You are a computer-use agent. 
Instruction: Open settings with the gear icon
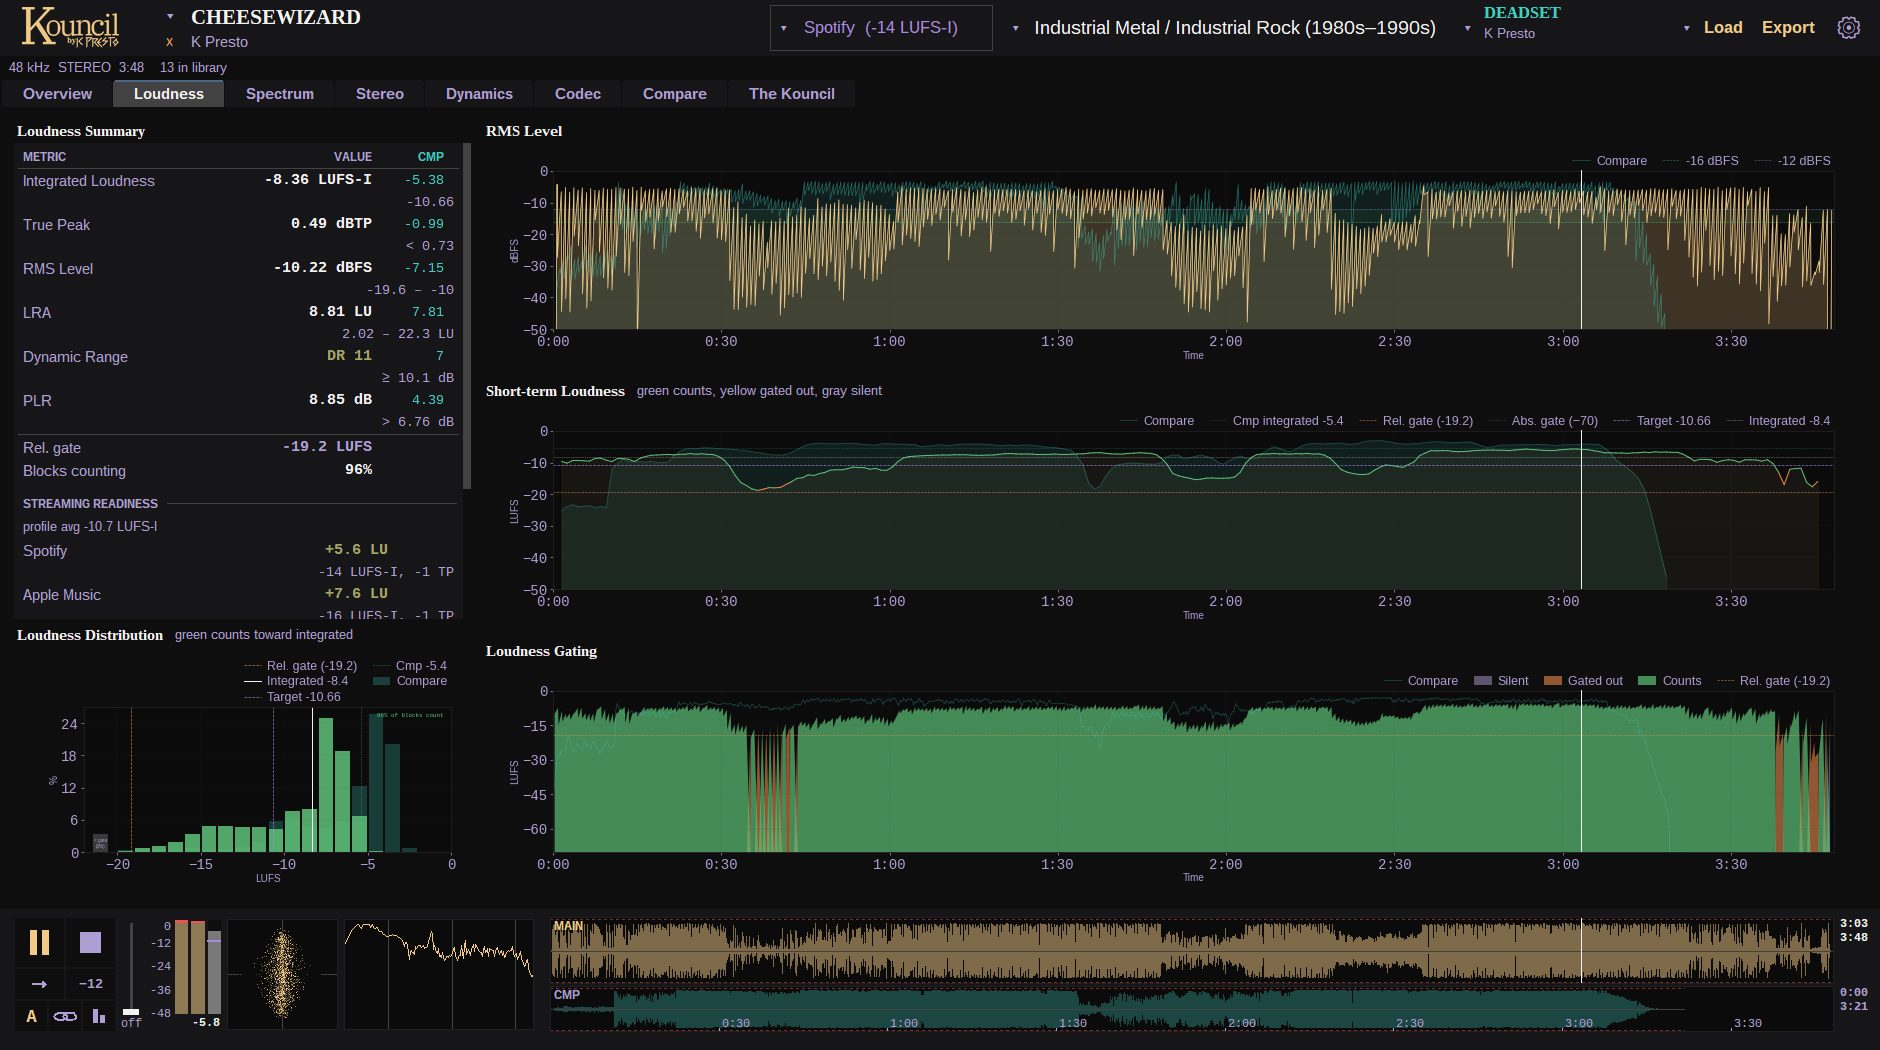point(1849,28)
